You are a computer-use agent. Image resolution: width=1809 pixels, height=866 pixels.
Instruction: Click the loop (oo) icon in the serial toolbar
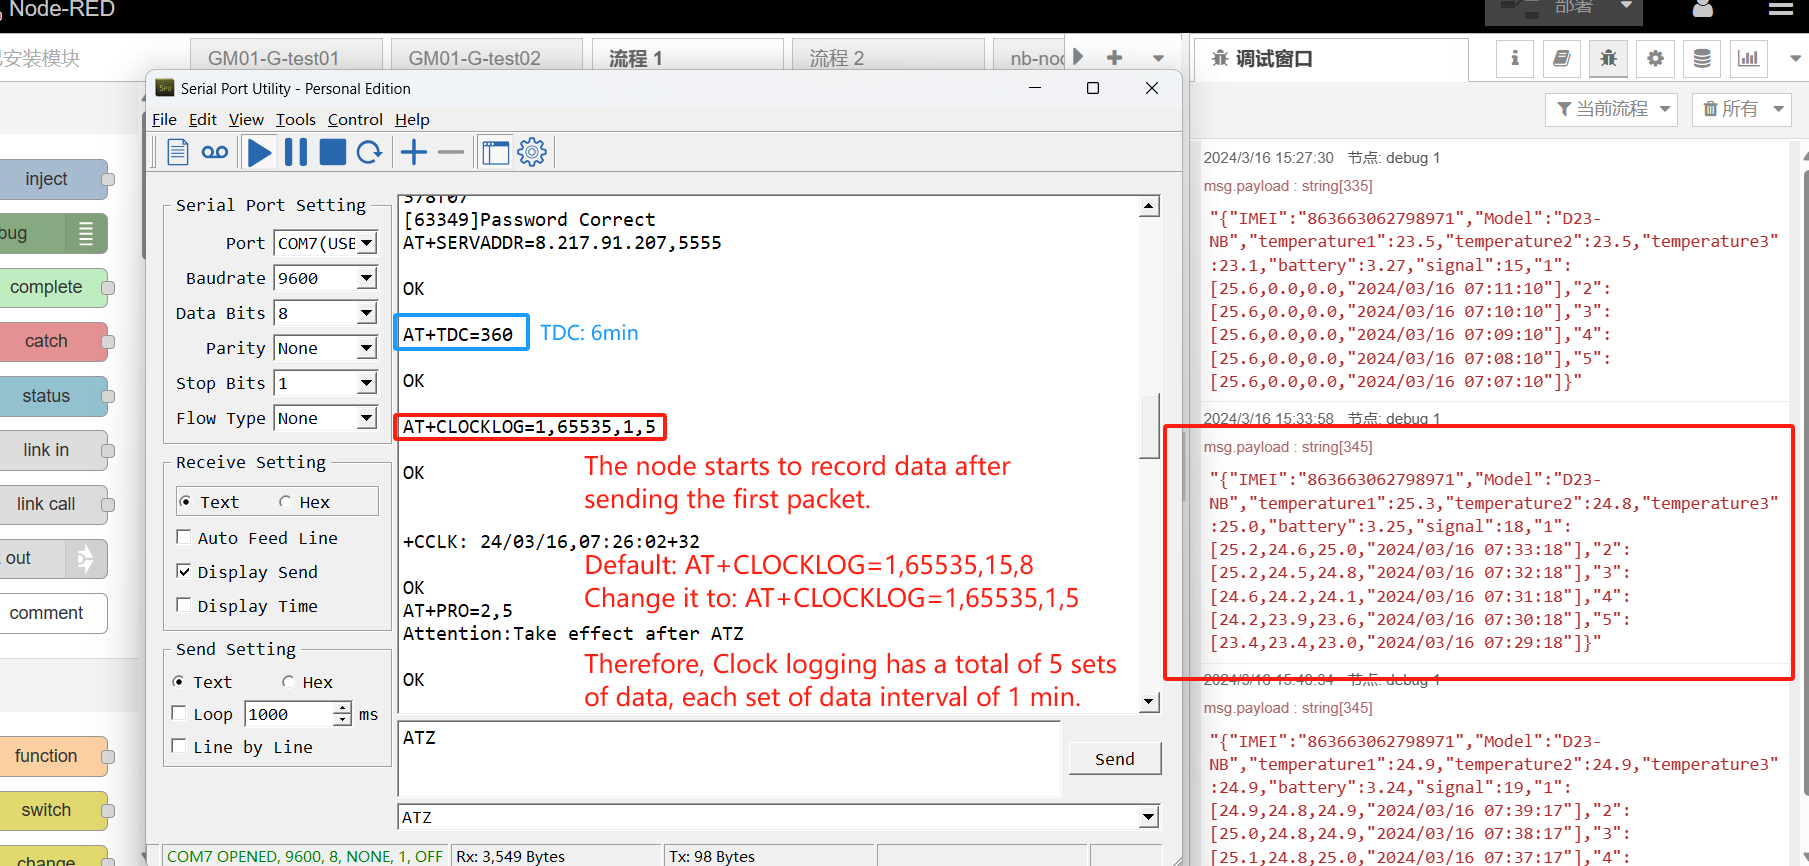[x=215, y=152]
